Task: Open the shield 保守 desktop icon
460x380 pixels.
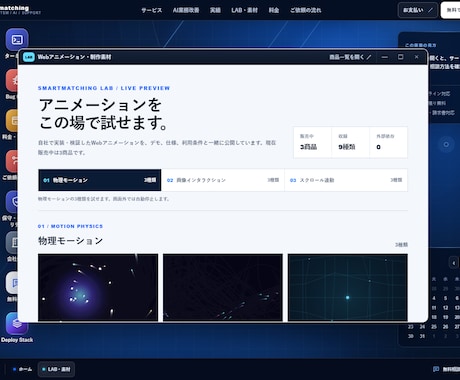Action: point(13,202)
